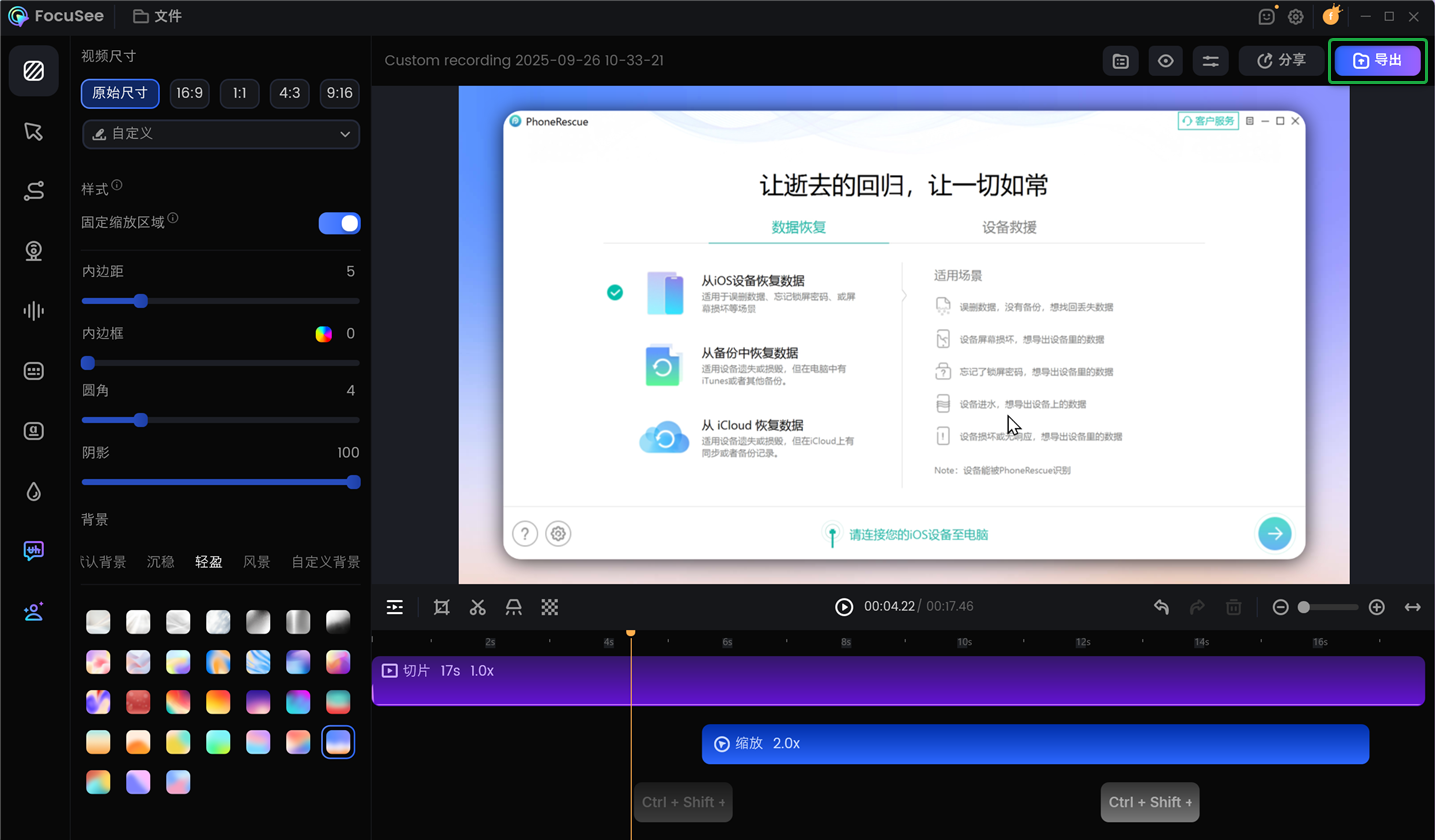Click the 阴影 shadow slider

coord(221,482)
